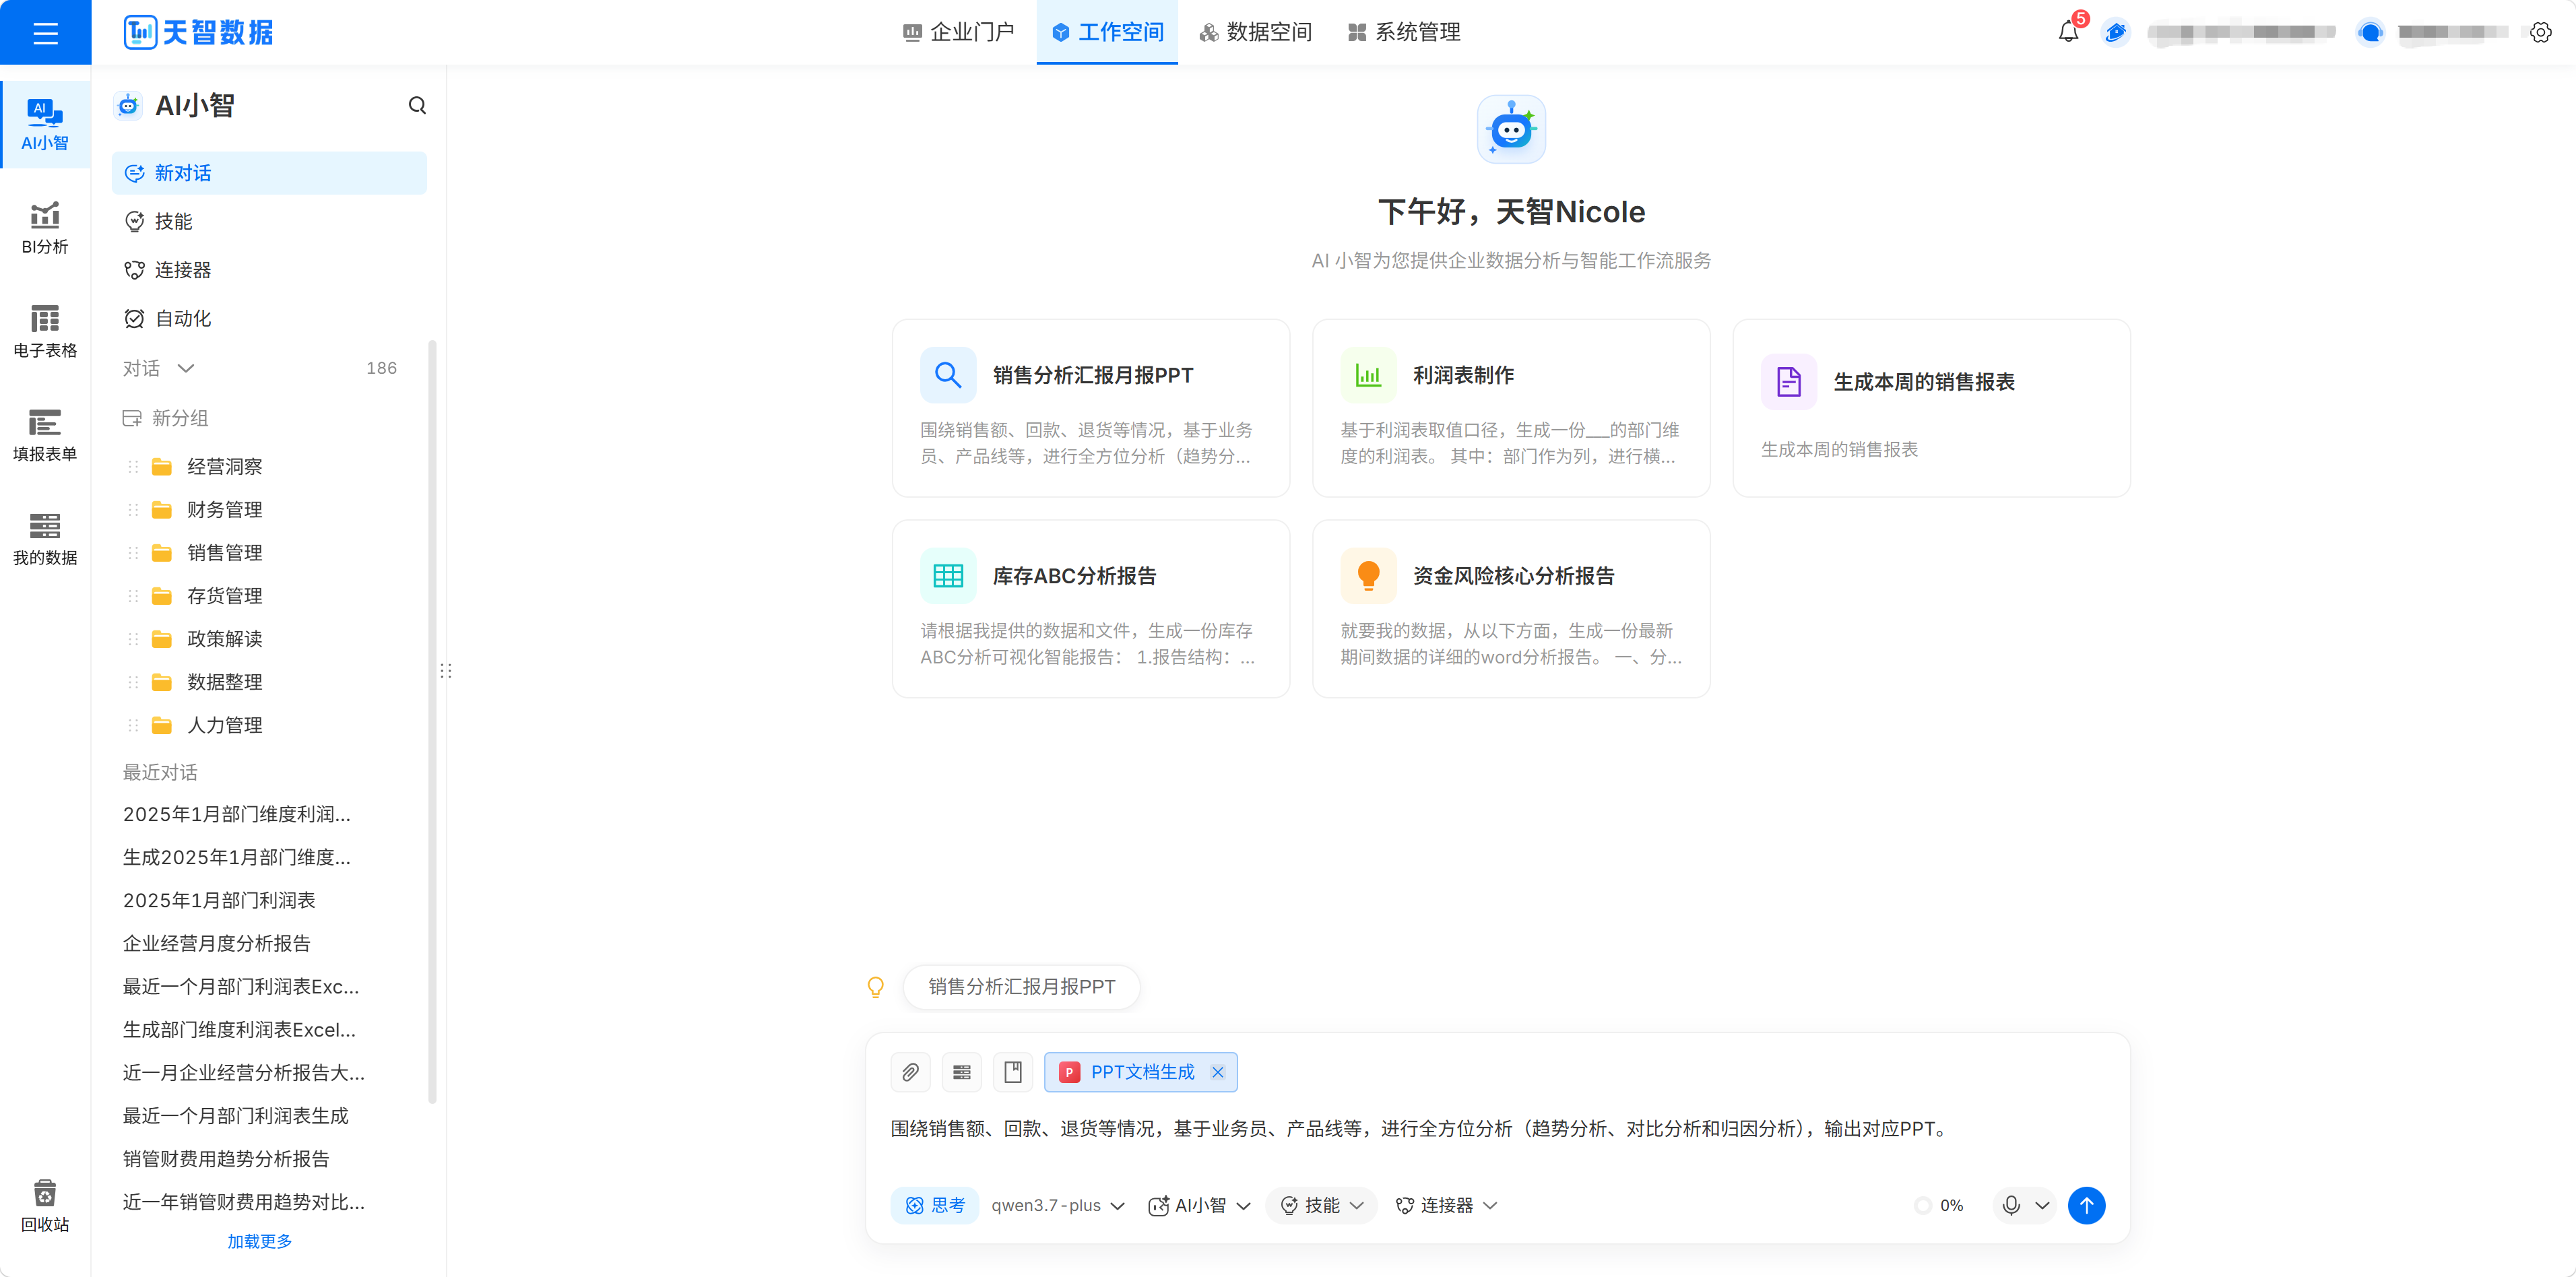Click the search icon beside AI小智 title

pos(417,105)
